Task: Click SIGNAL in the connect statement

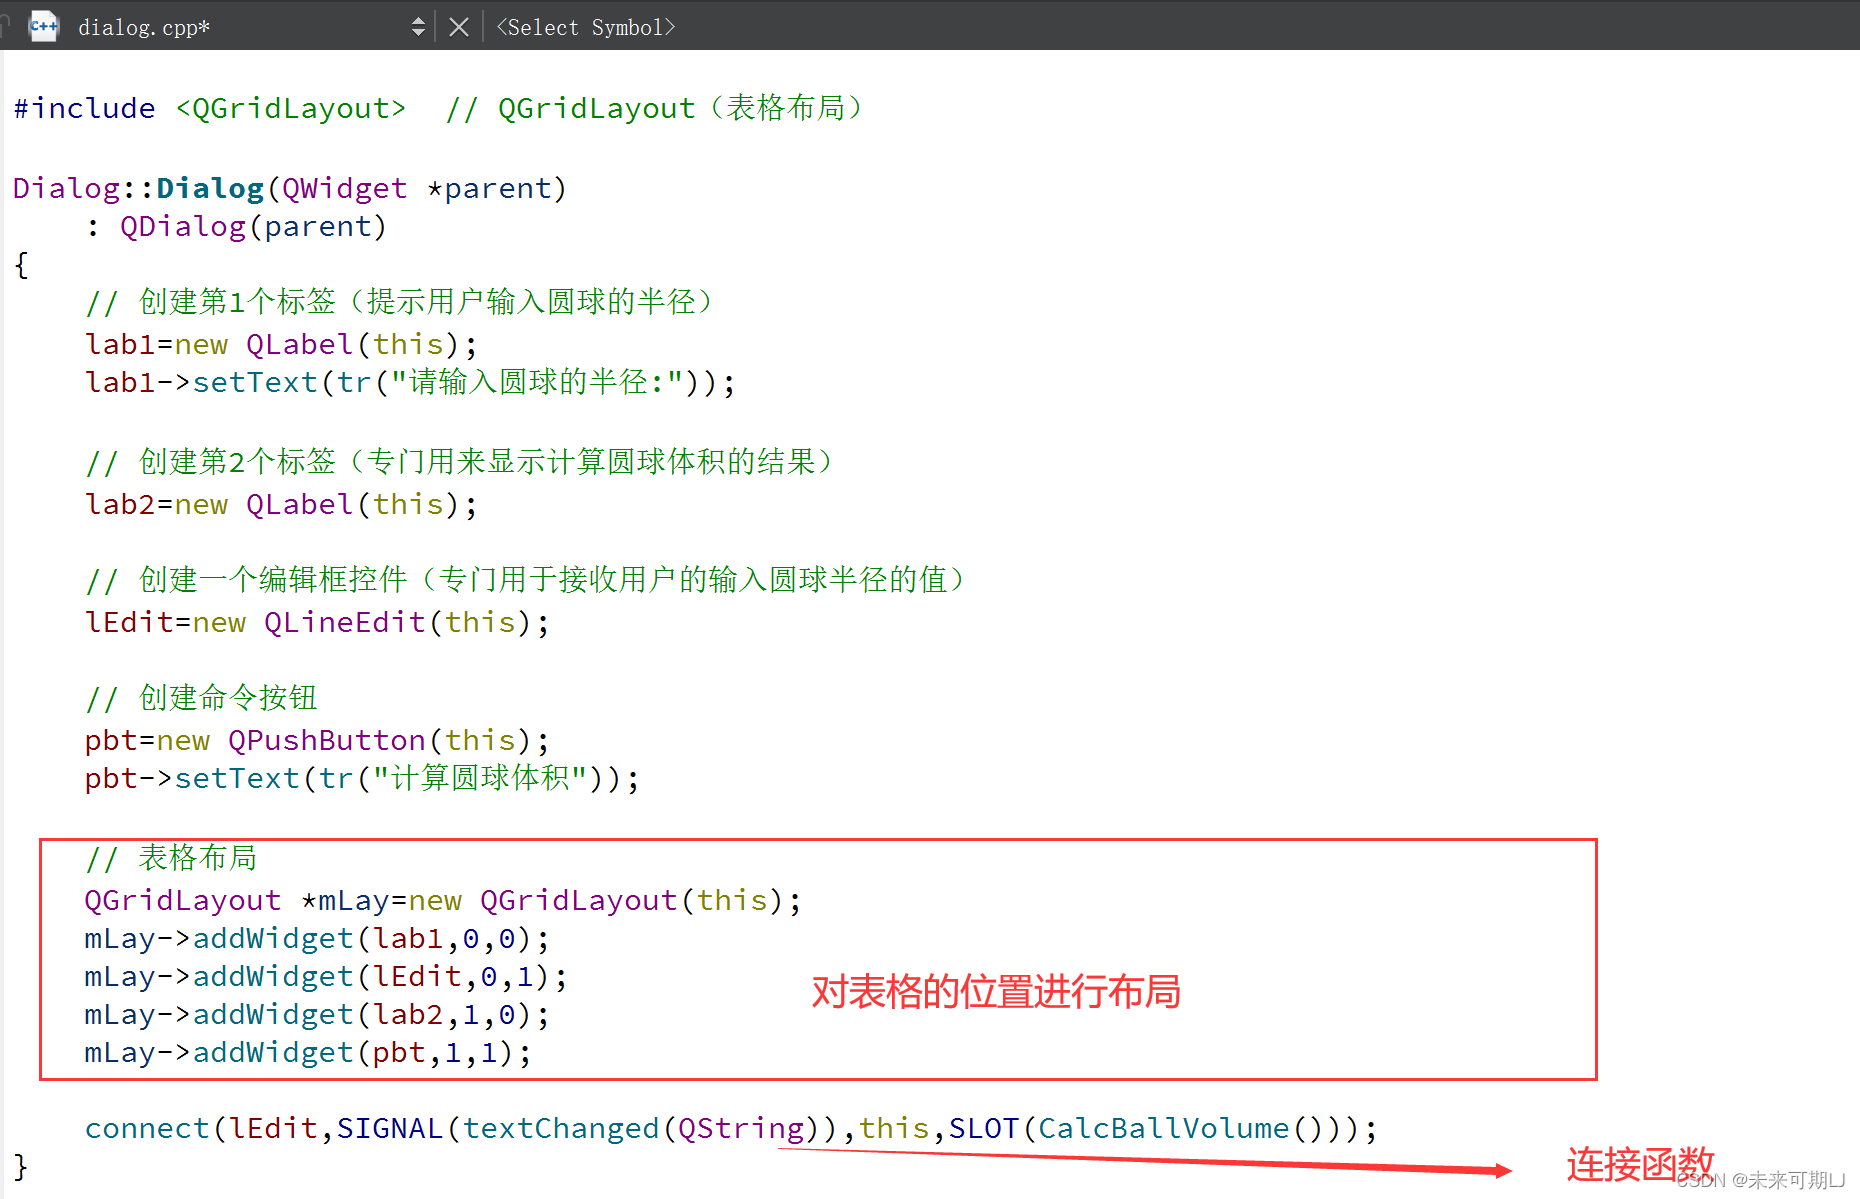Action: click(390, 1128)
